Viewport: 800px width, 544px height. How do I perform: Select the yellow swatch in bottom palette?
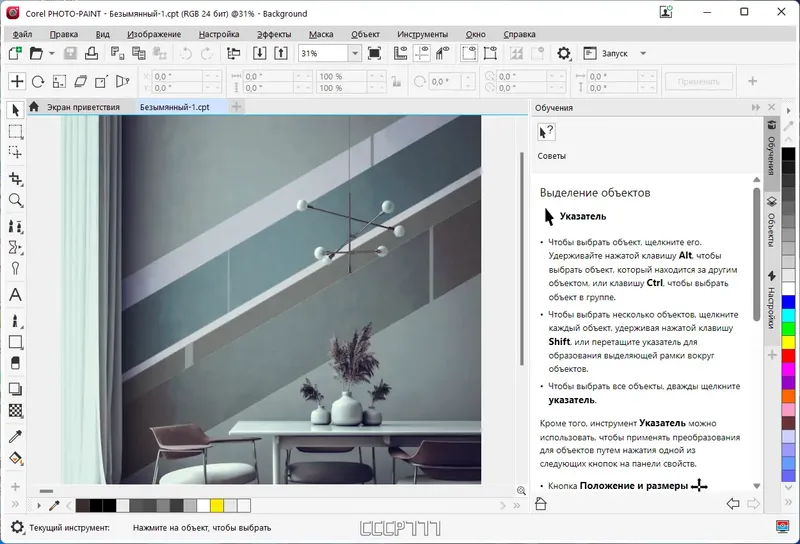(x=217, y=506)
